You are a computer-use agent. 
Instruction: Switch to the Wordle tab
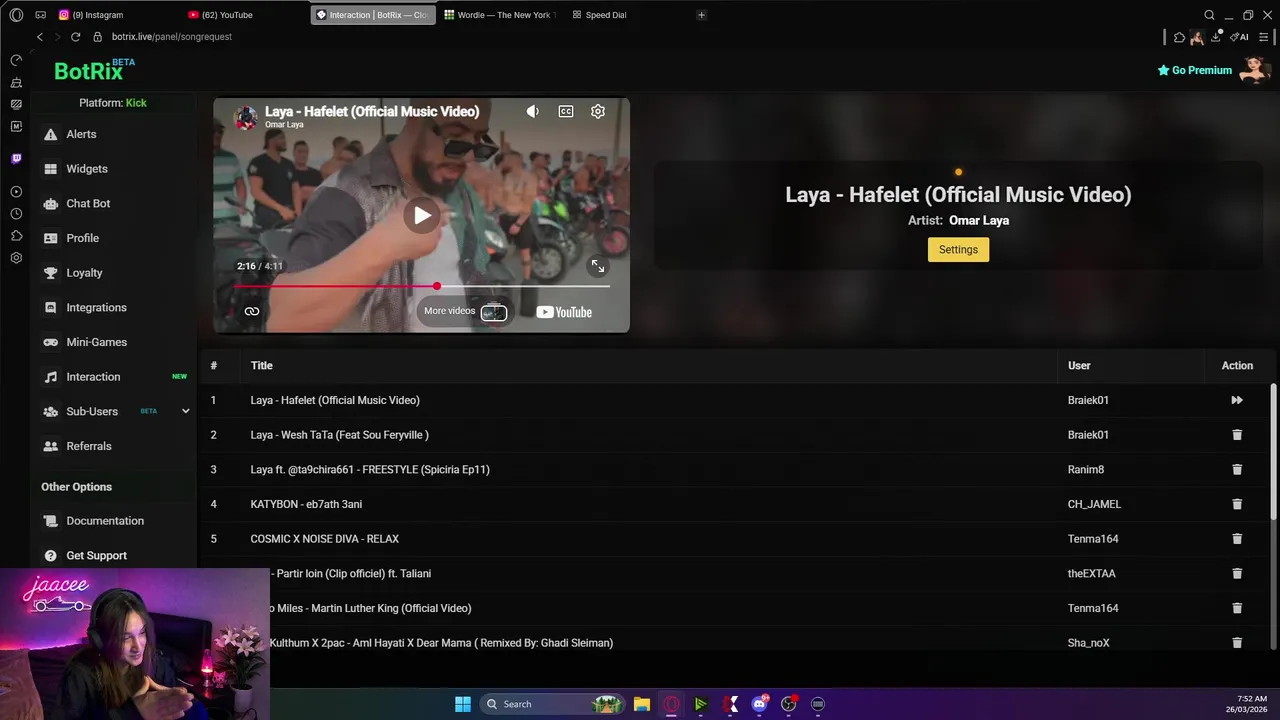point(500,15)
